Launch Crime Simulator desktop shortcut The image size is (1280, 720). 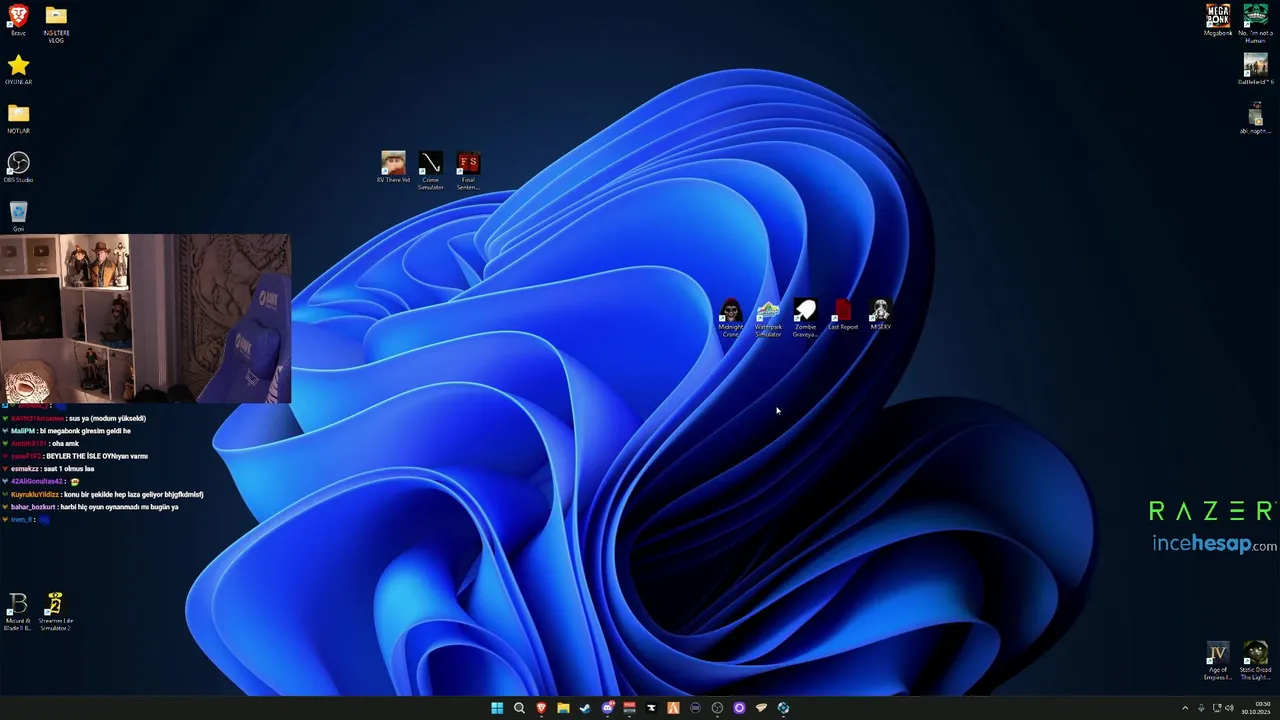tap(430, 170)
